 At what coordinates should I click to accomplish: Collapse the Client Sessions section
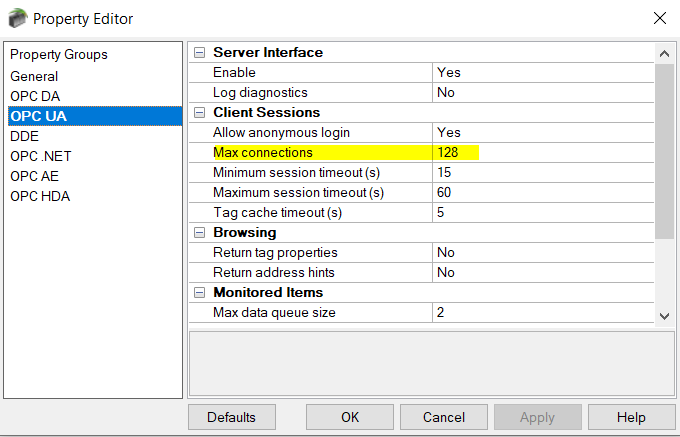(x=199, y=113)
